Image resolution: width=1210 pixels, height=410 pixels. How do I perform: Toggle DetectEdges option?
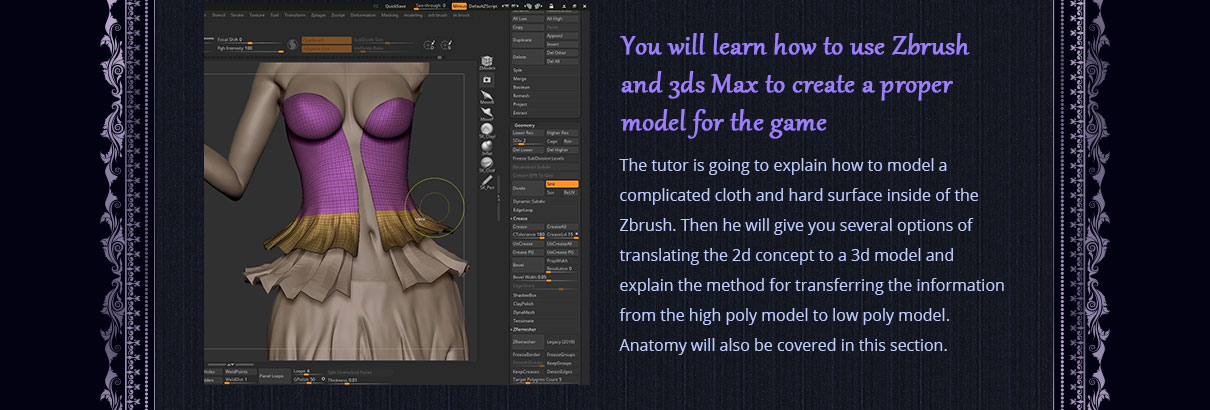click(561, 371)
